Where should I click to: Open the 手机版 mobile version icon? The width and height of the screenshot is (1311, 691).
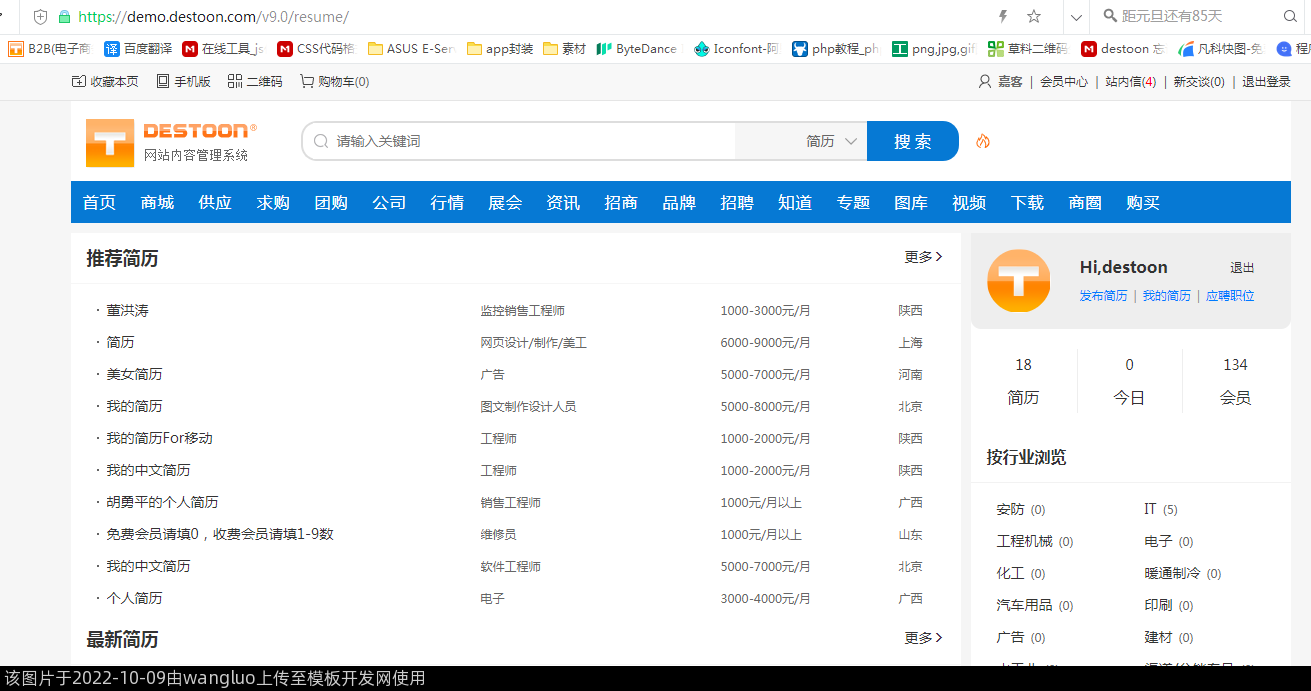(163, 82)
